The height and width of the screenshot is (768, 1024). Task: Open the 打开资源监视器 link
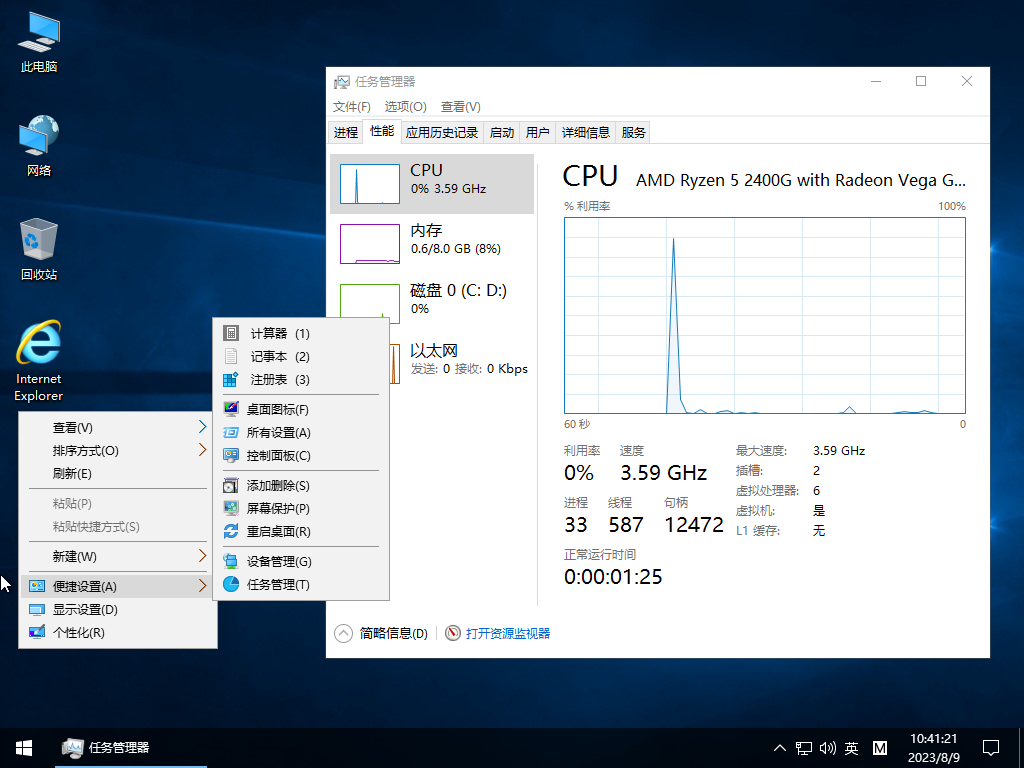point(508,633)
